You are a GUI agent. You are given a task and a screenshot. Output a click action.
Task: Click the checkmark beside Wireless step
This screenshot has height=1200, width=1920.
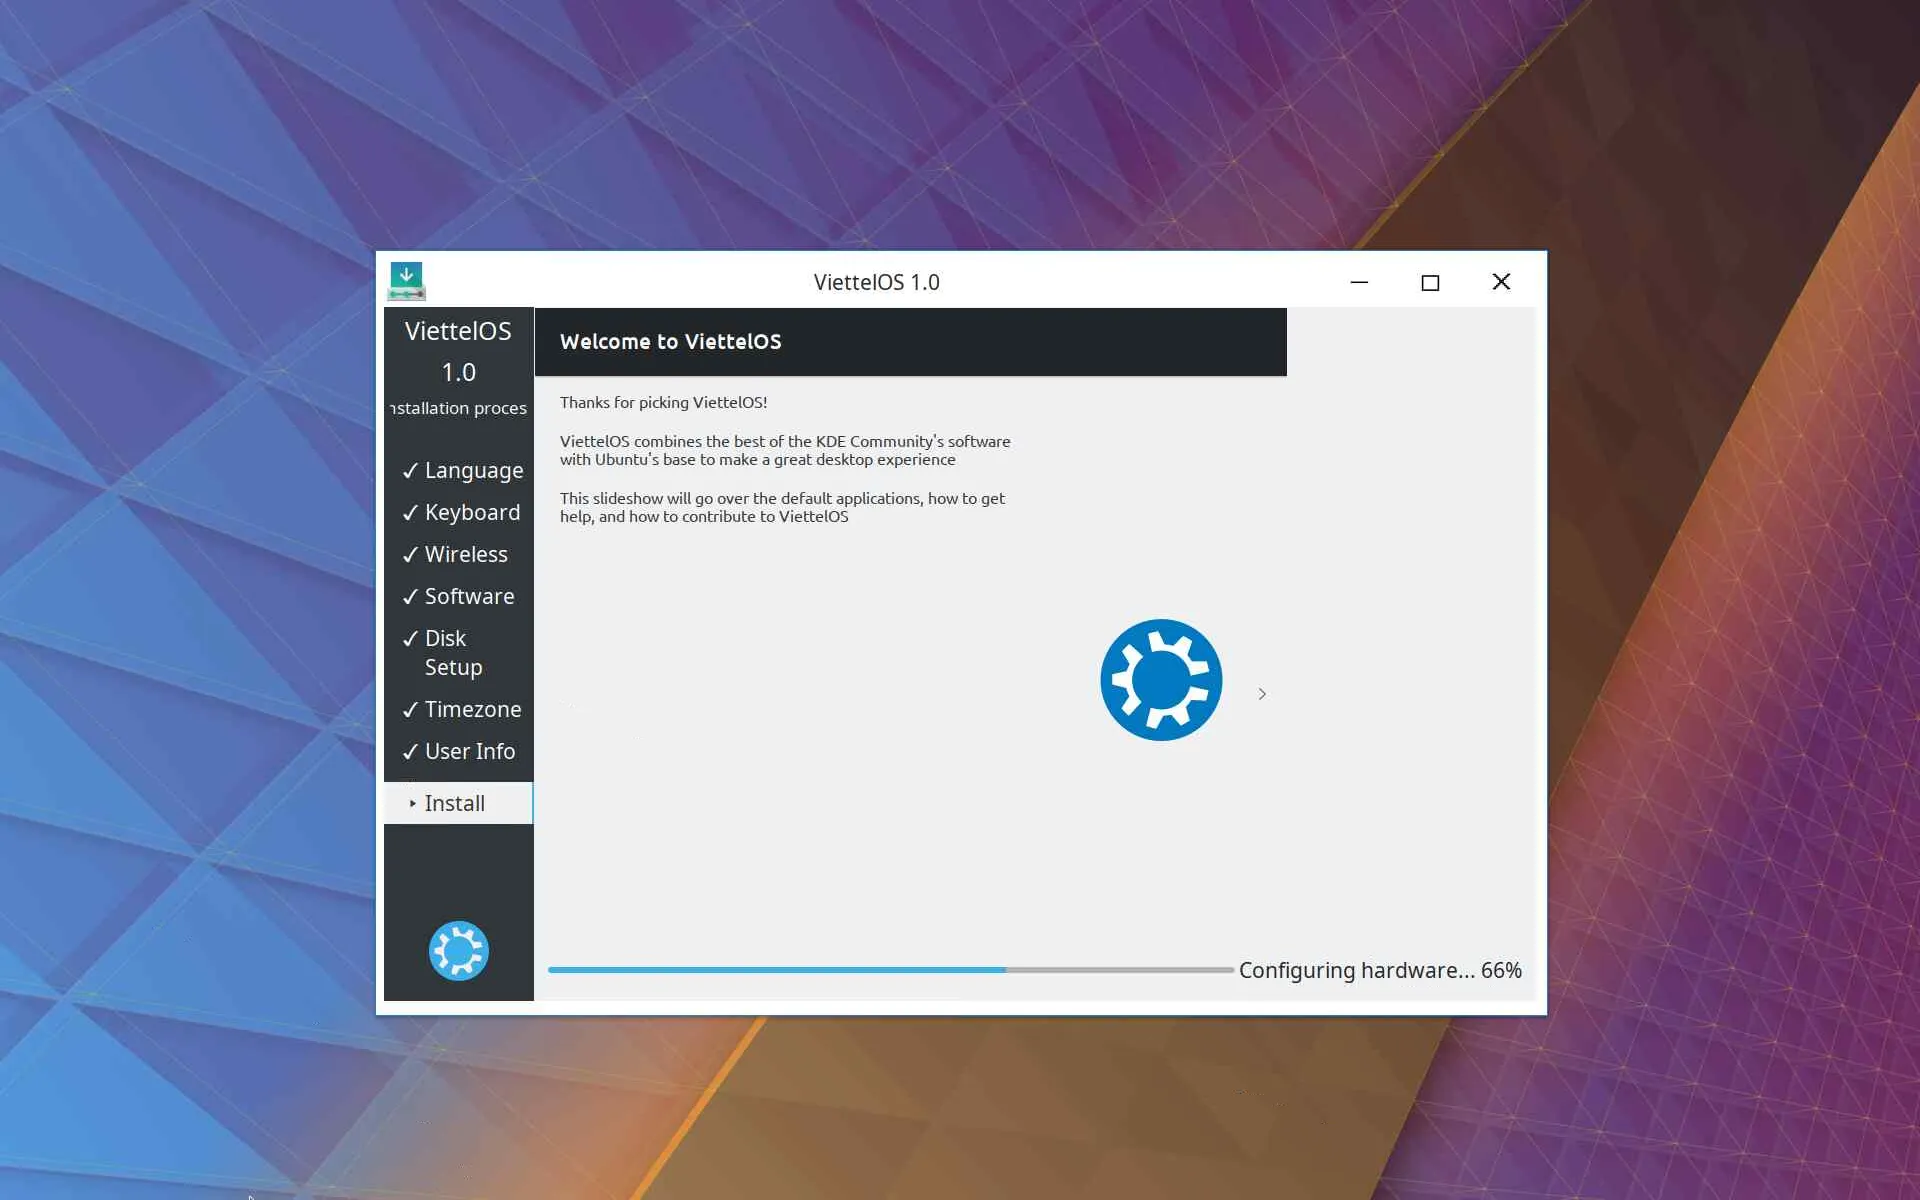410,555
